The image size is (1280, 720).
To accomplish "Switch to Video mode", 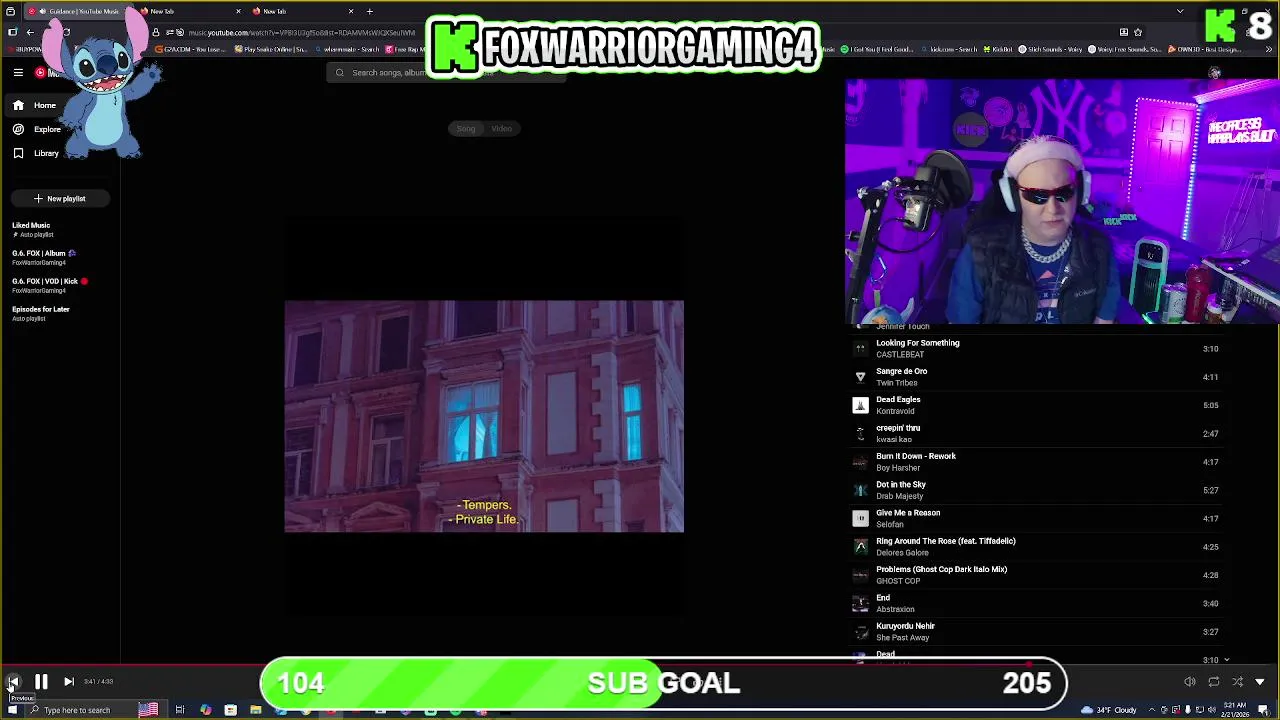I will [x=502, y=128].
